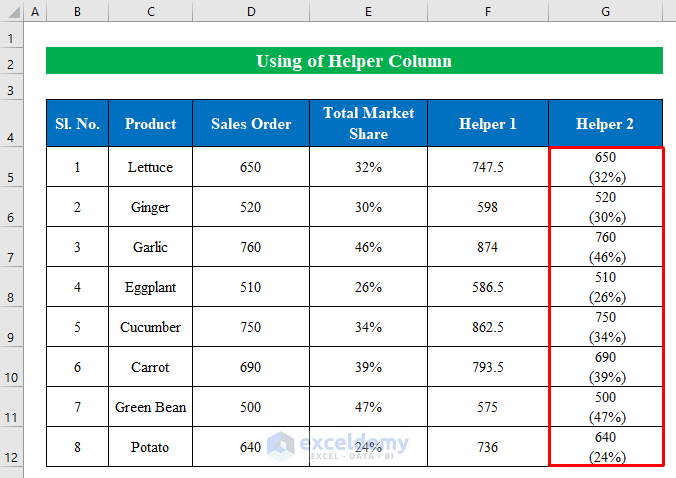This screenshot has width=676, height=478.
Task: Click the Helper 2 cell showing 760 (46%)
Action: tap(605, 247)
